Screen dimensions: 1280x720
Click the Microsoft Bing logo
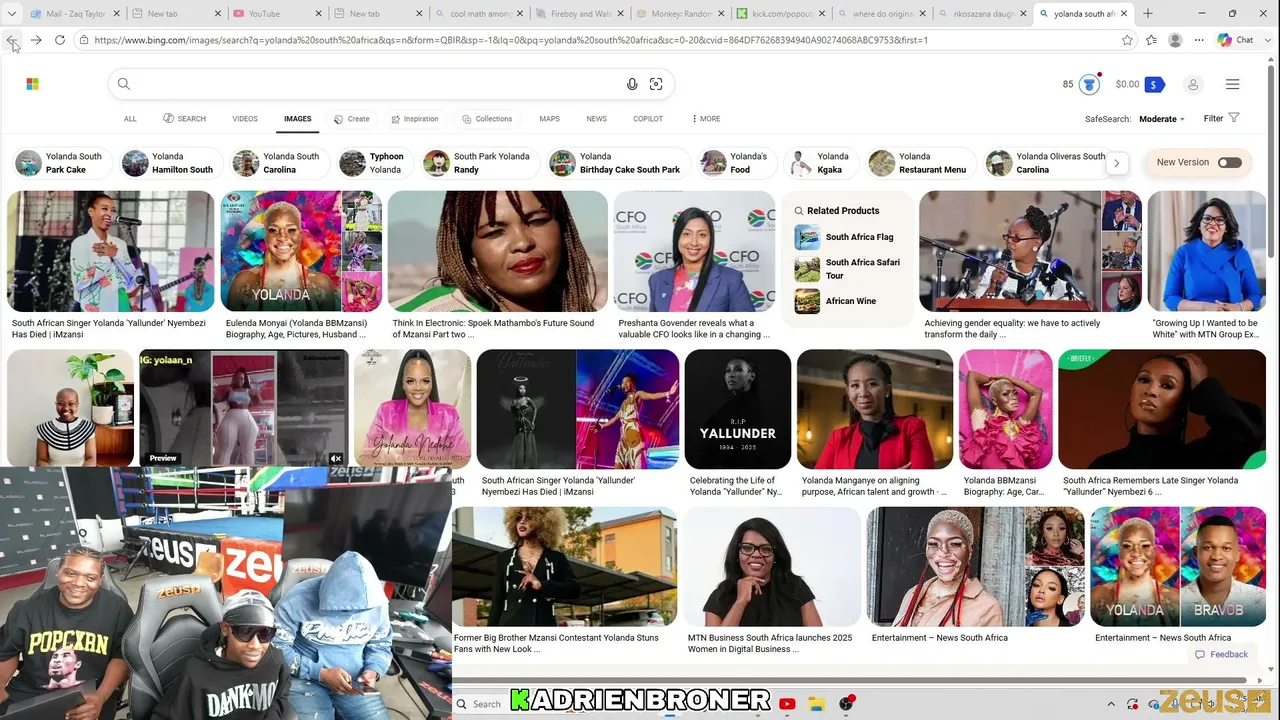[x=32, y=84]
